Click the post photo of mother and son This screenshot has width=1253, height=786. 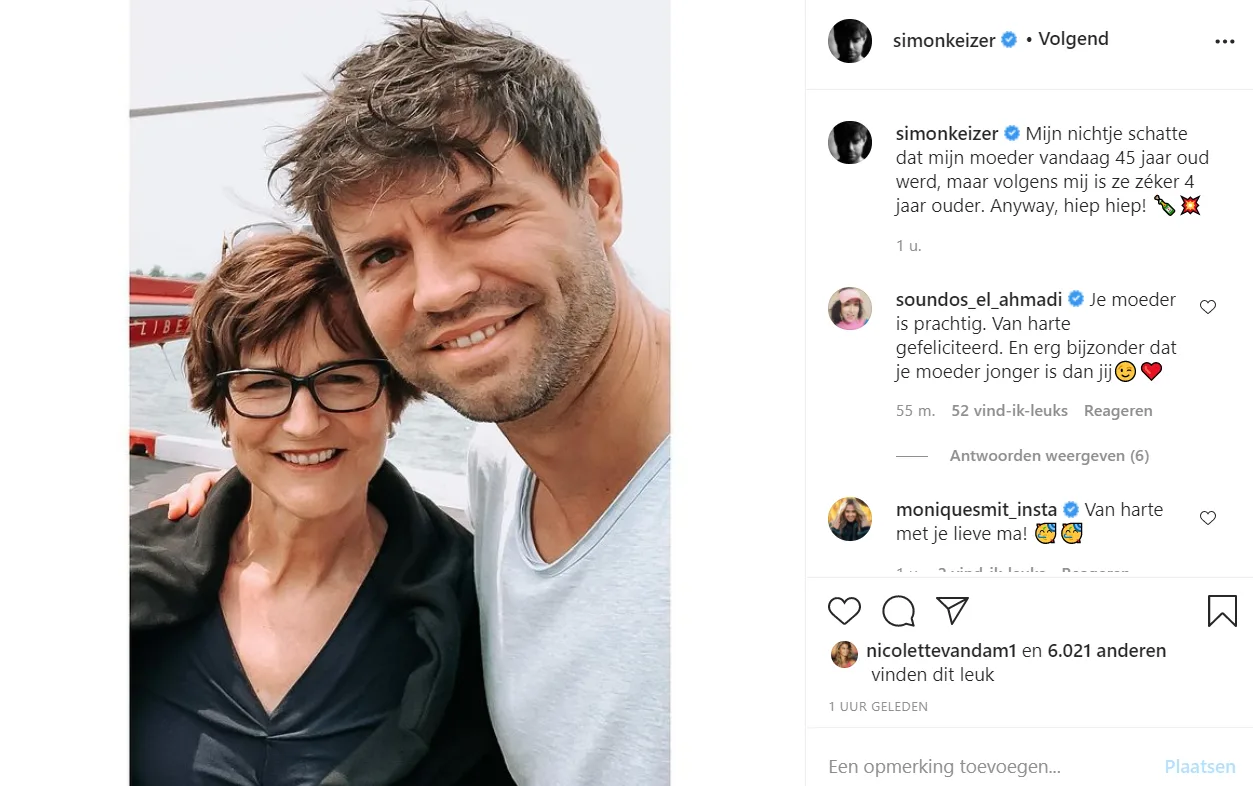point(400,393)
